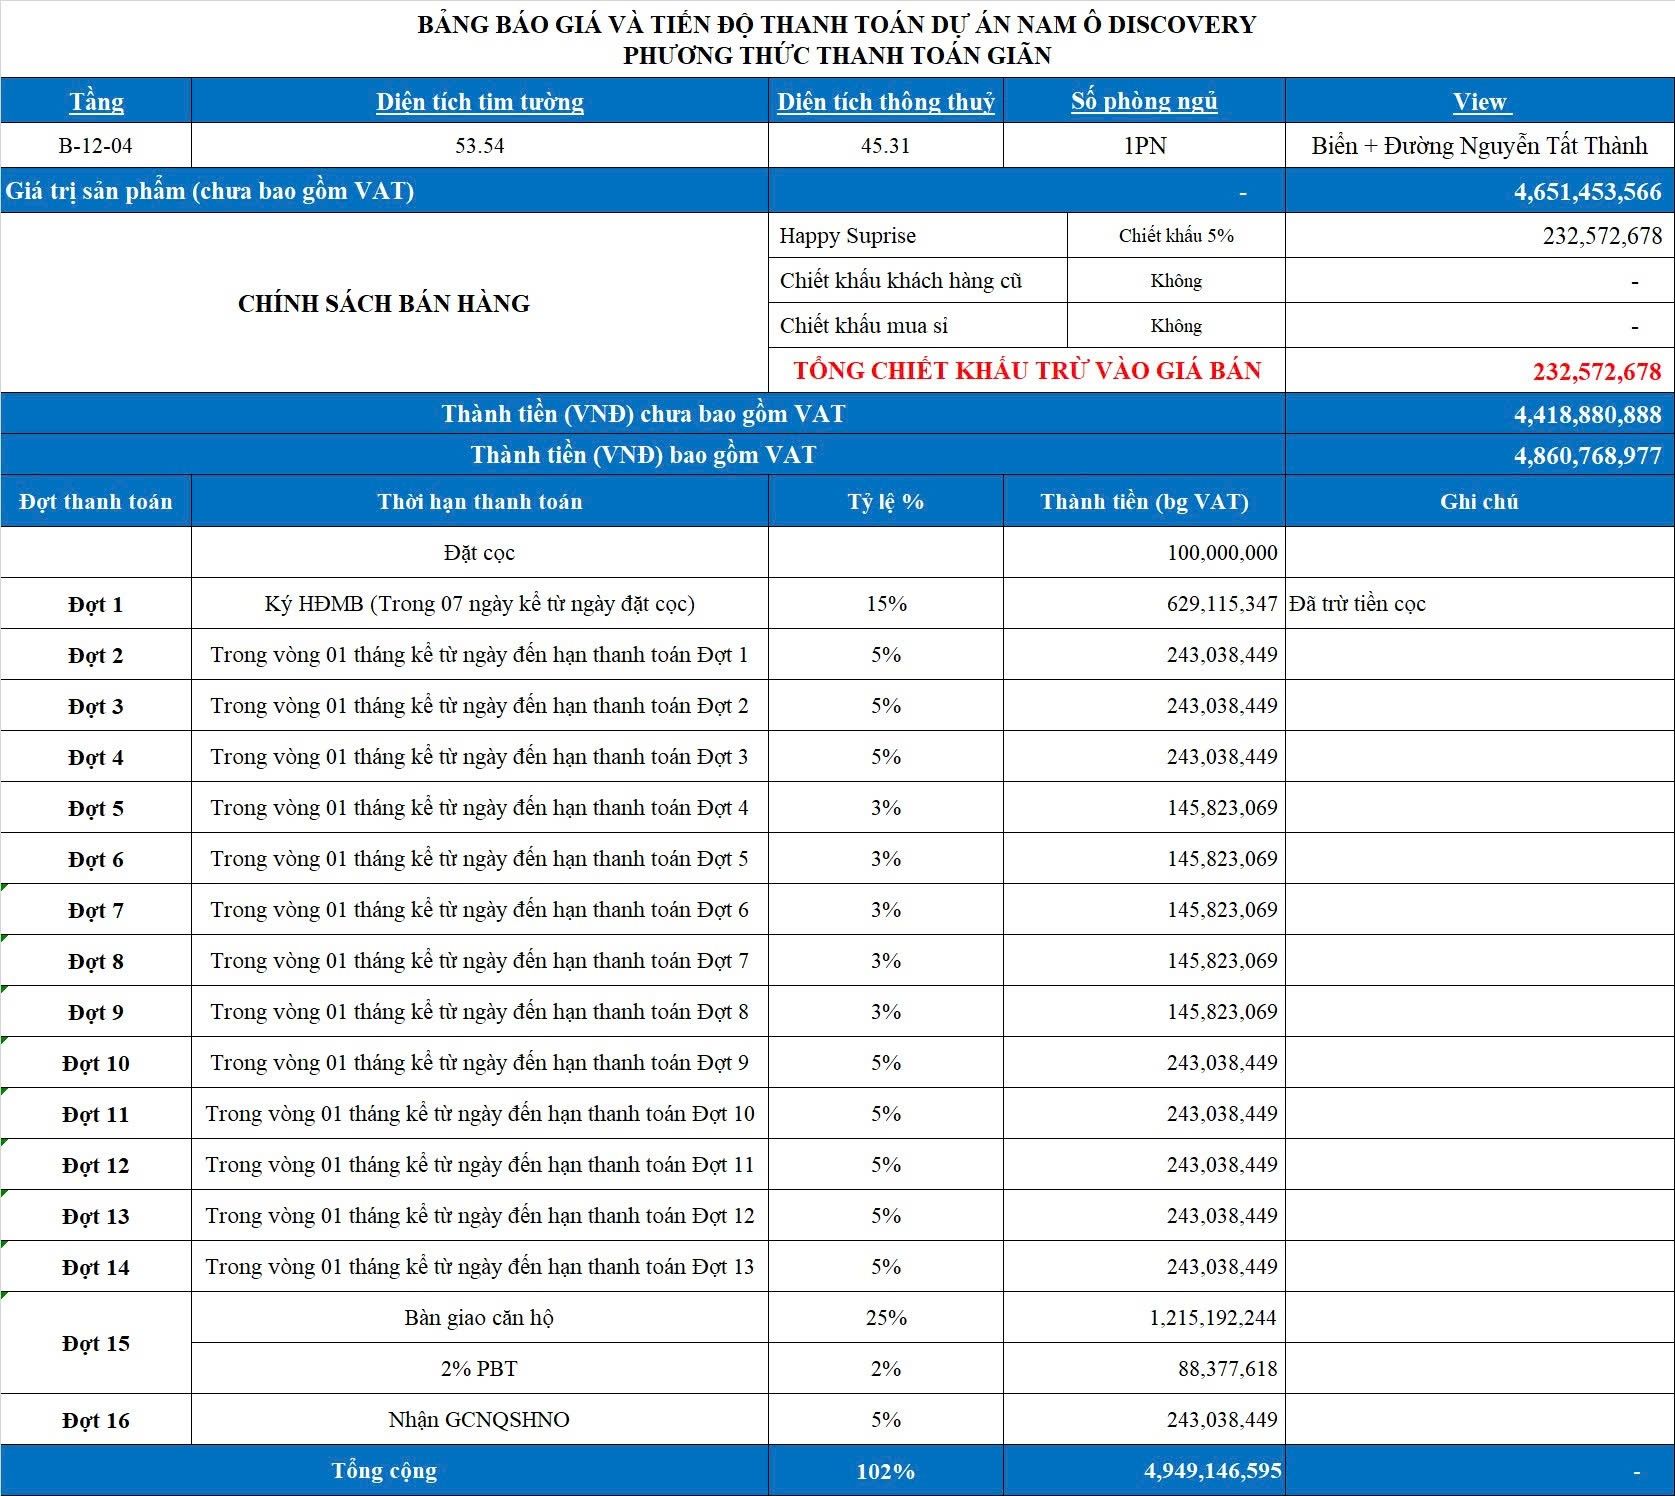Viewport: 1675px width, 1496px height.
Task: Select the 'Tổng cộng' total label
Action: tap(385, 1471)
